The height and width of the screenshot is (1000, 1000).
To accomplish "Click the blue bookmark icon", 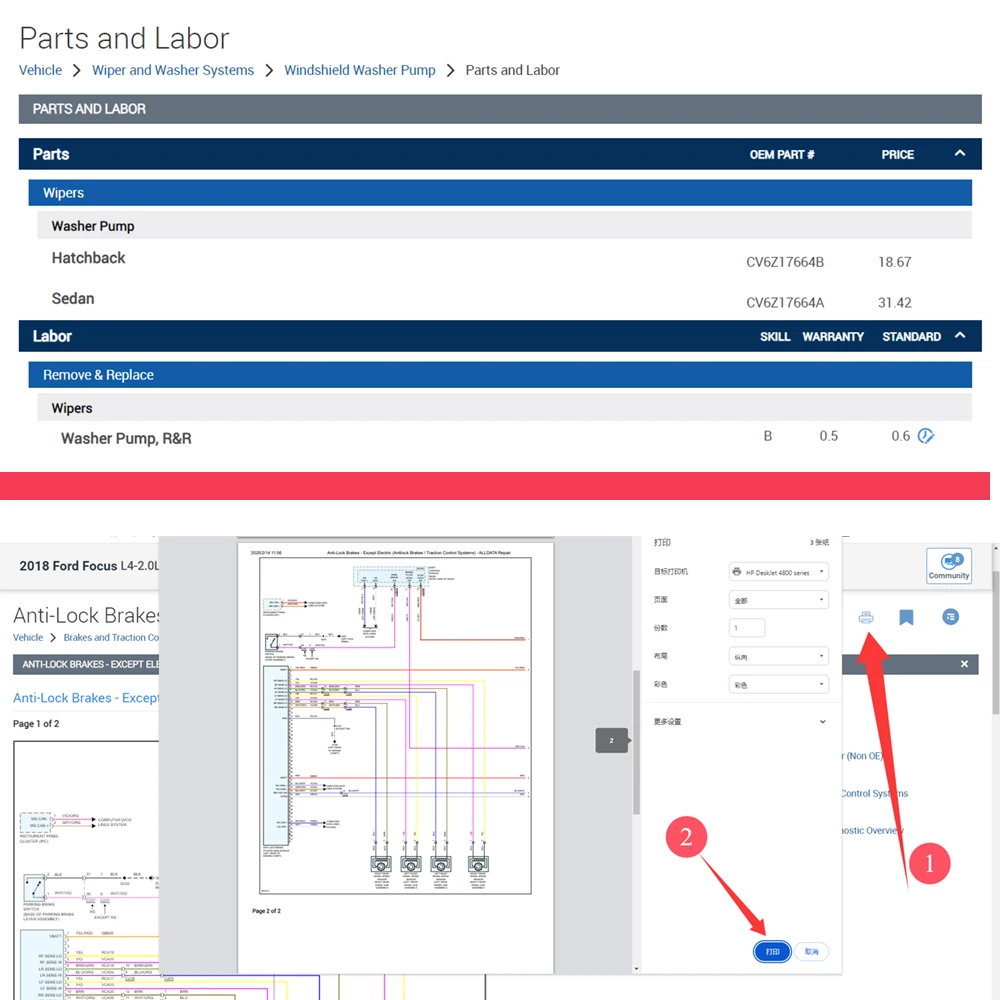I will pyautogui.click(x=906, y=617).
